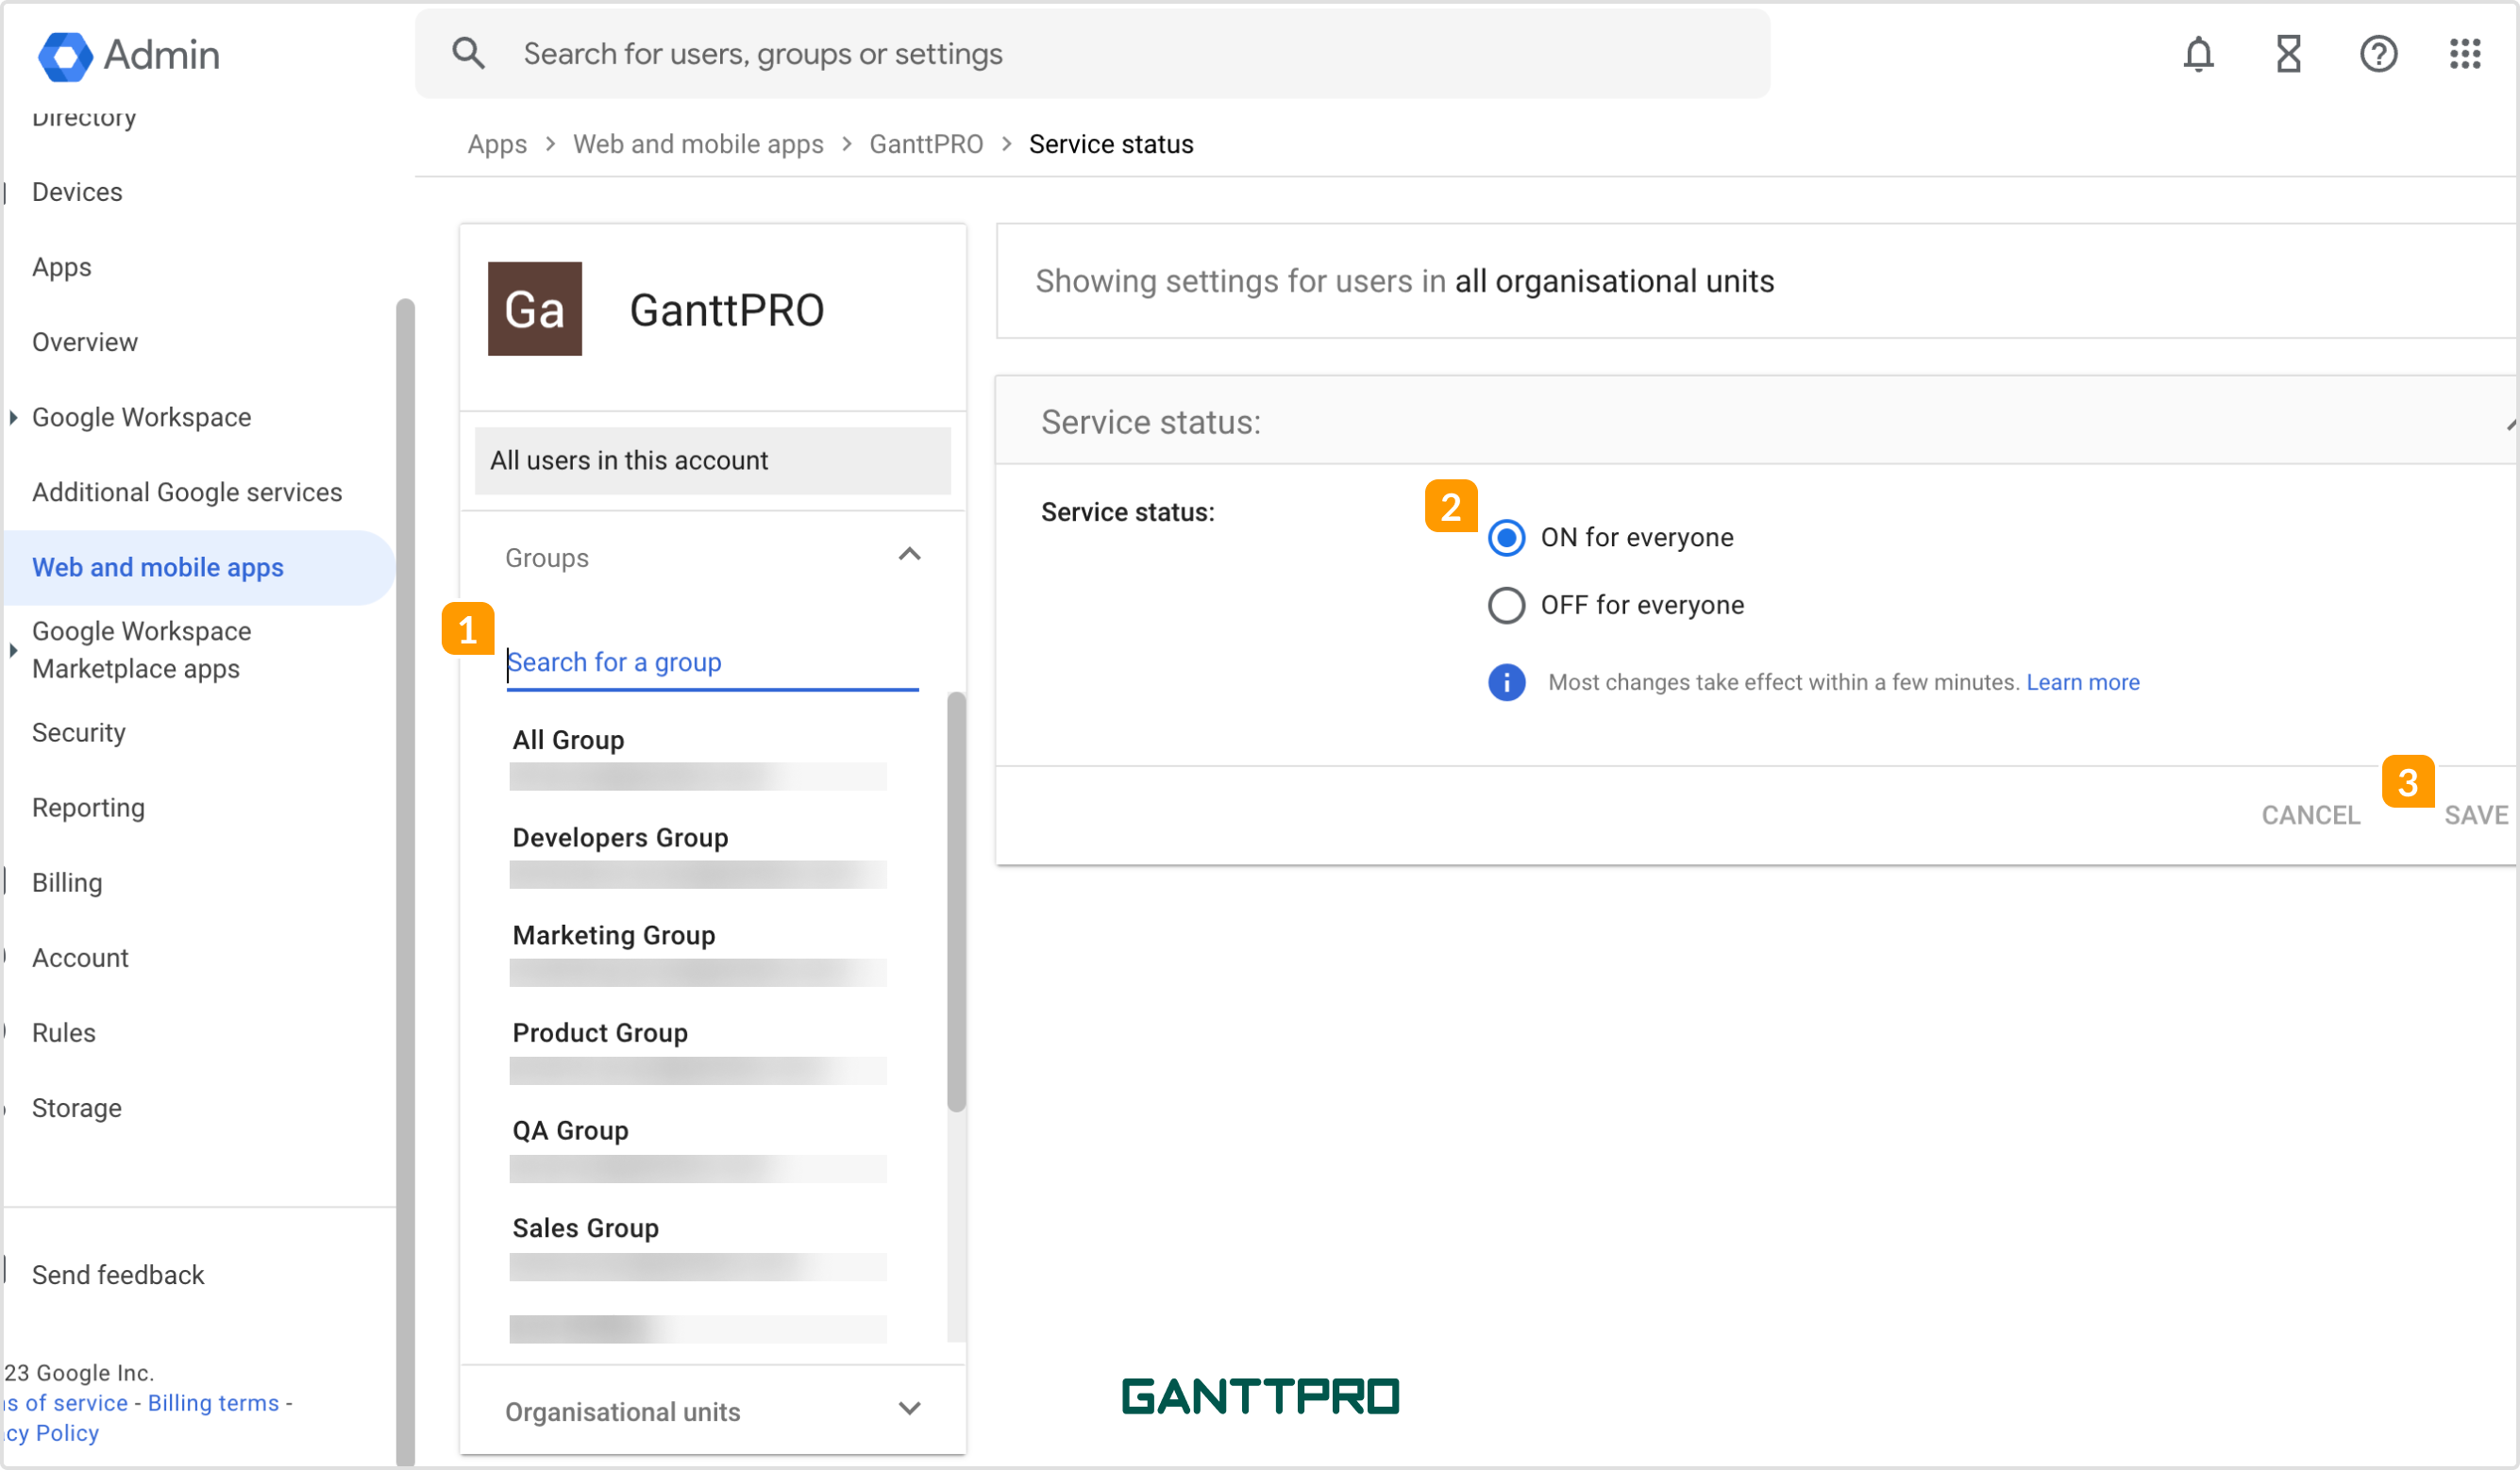Open Reporting in sidebar
This screenshot has width=2520, height=1470.
tap(89, 808)
